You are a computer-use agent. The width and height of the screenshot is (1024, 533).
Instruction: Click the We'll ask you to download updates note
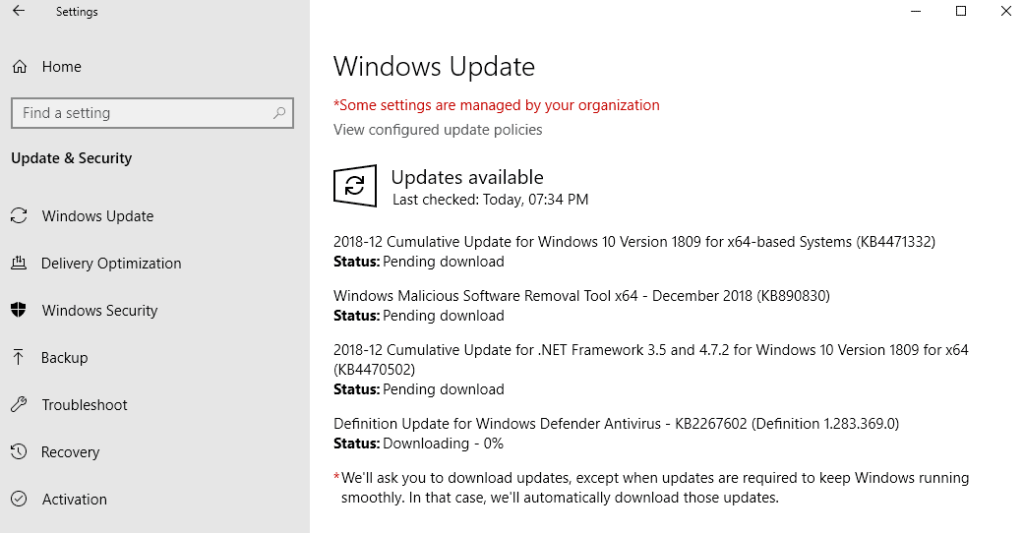click(651, 488)
